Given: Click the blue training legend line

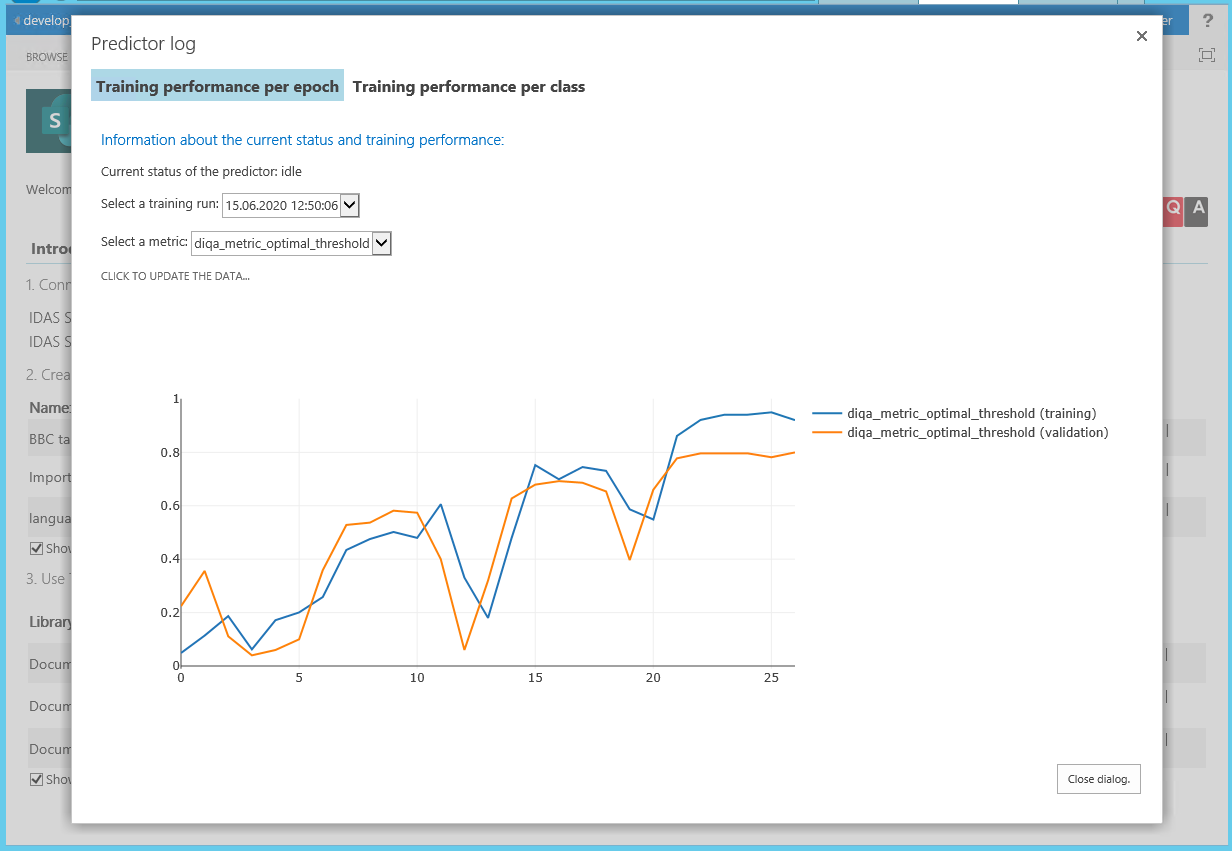Looking at the screenshot, I should click(x=826, y=413).
